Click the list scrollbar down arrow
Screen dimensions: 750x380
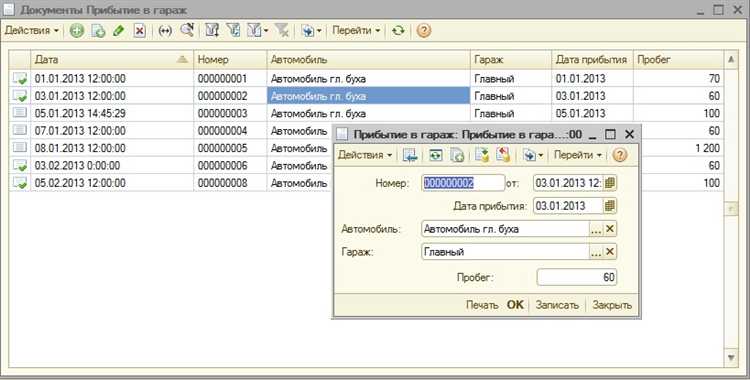pyautogui.click(x=731, y=357)
